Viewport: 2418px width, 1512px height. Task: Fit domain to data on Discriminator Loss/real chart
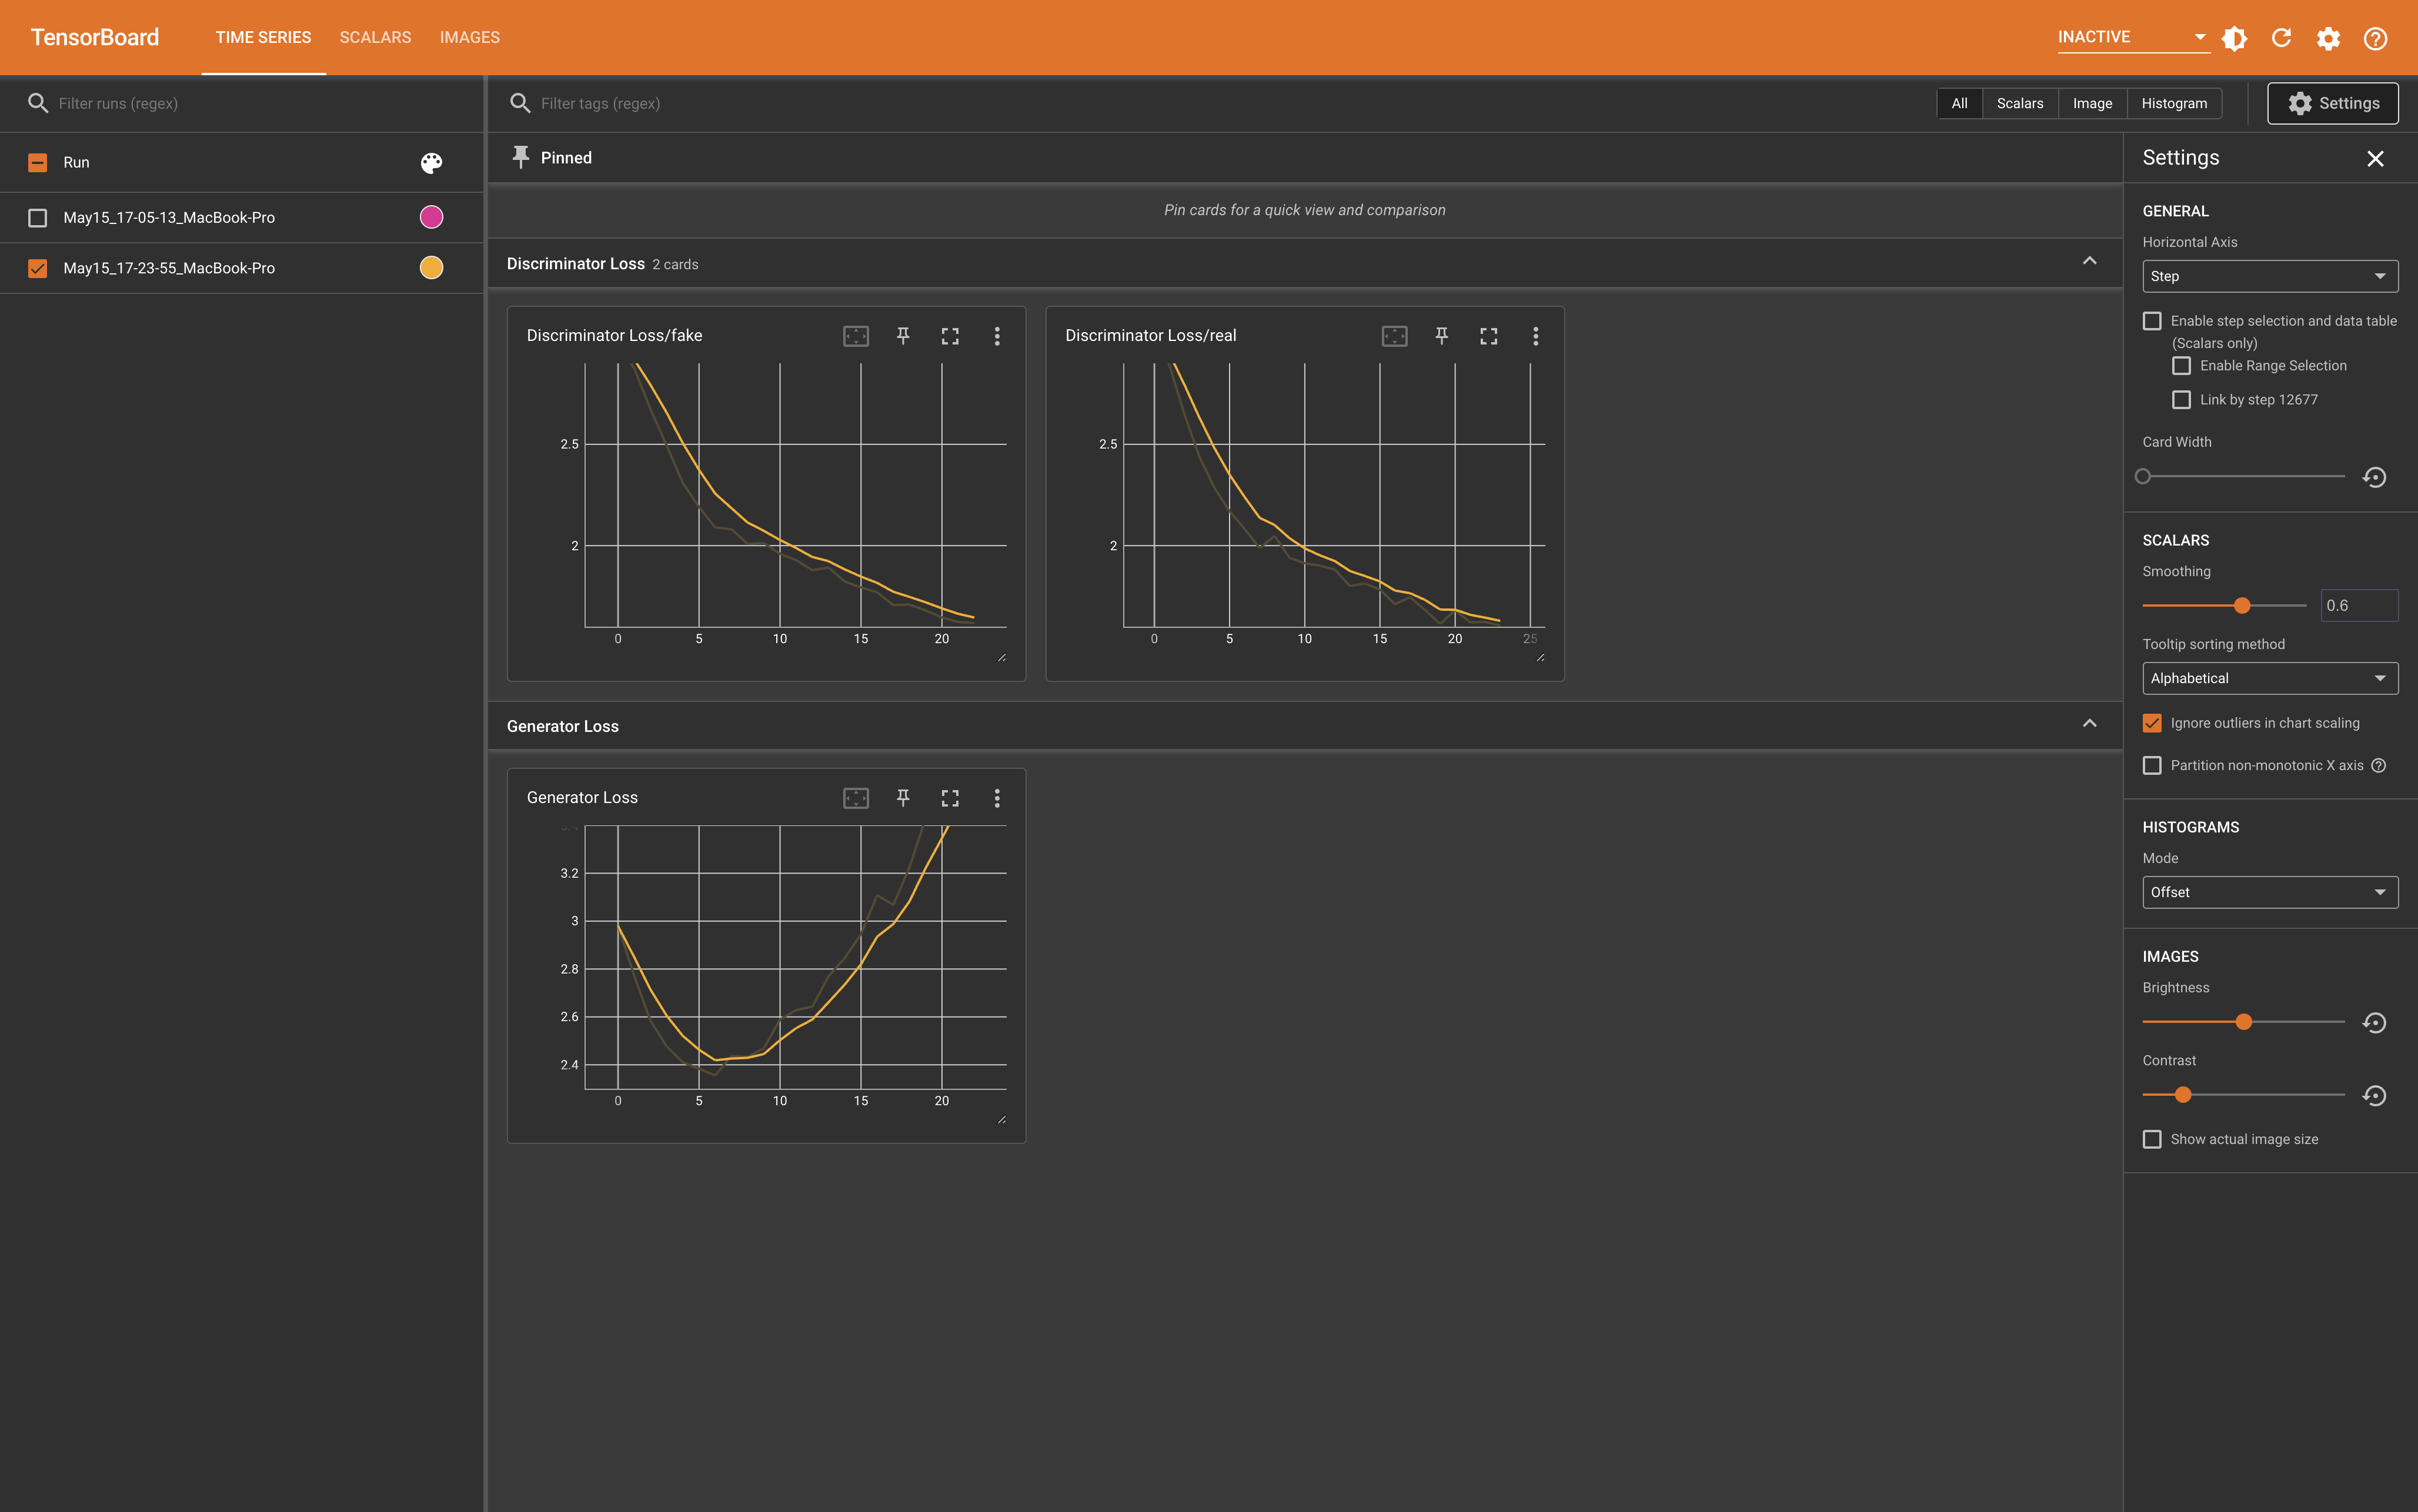click(1394, 336)
